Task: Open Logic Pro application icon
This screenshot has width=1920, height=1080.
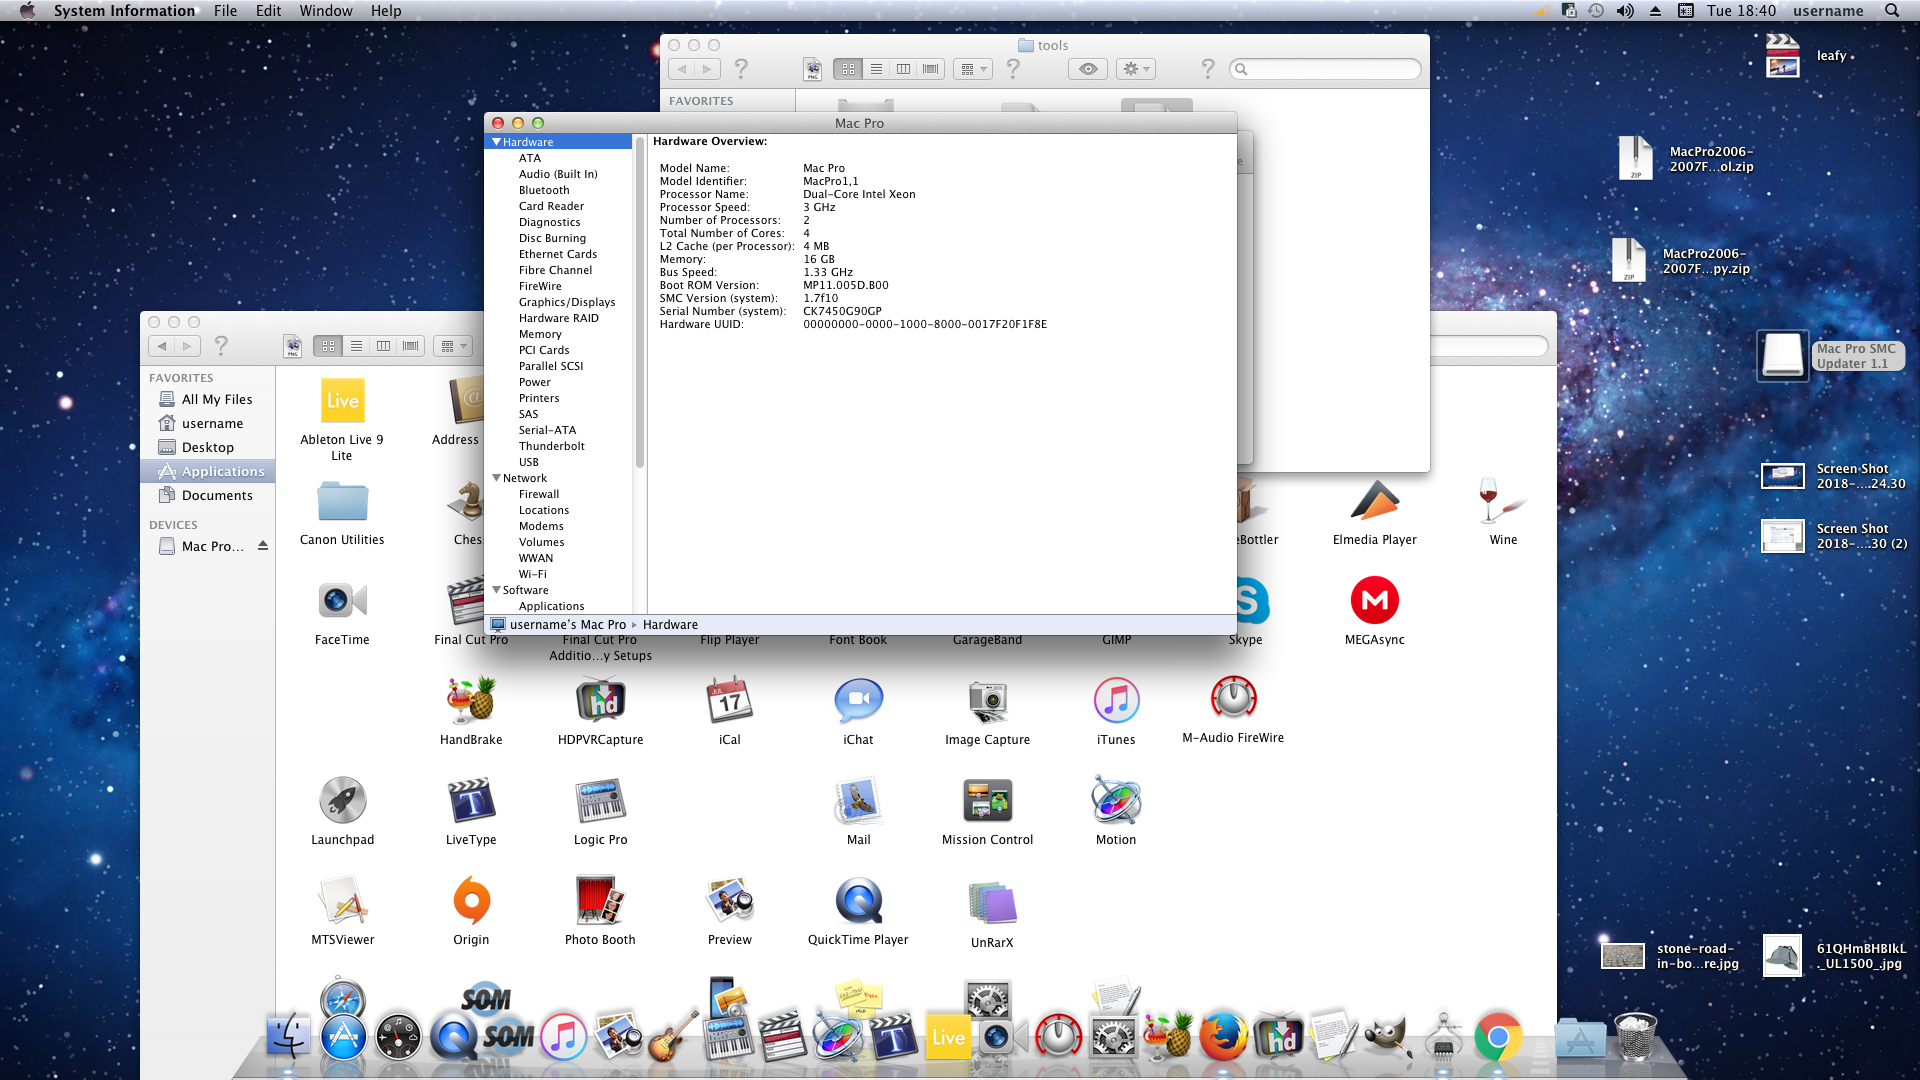Action: (600, 800)
